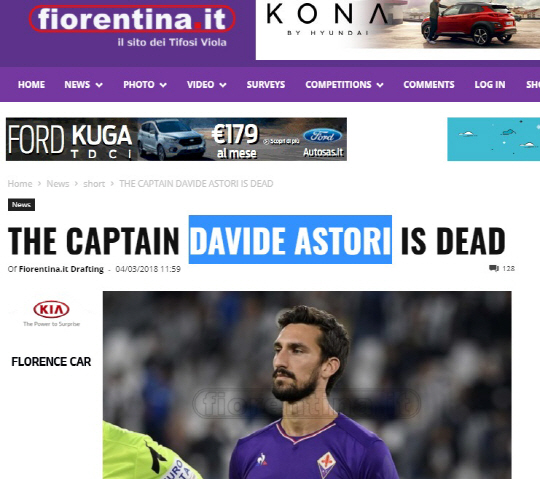540x479 pixels.
Task: Click the Fiorentina.it Drafting author link
Action: point(61,269)
